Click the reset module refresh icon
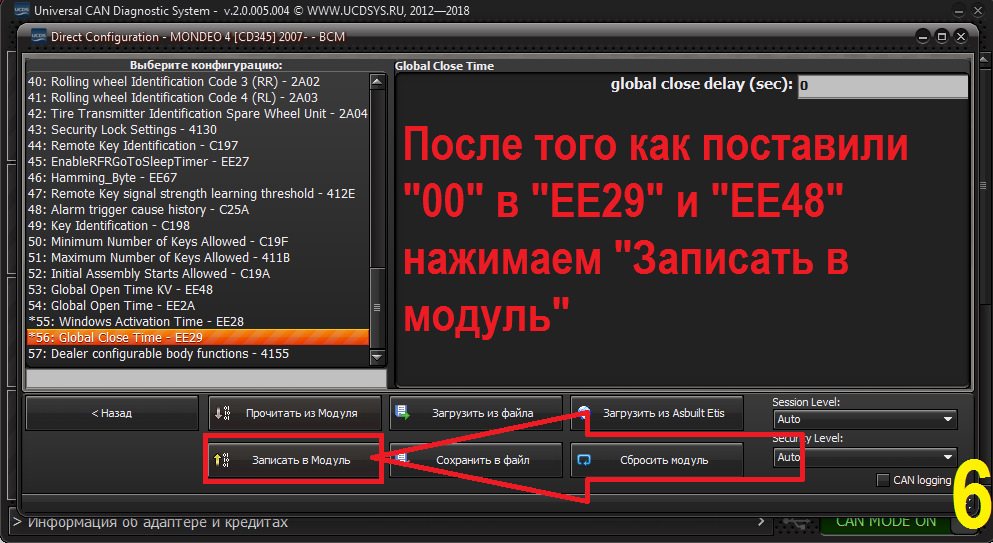 (584, 460)
